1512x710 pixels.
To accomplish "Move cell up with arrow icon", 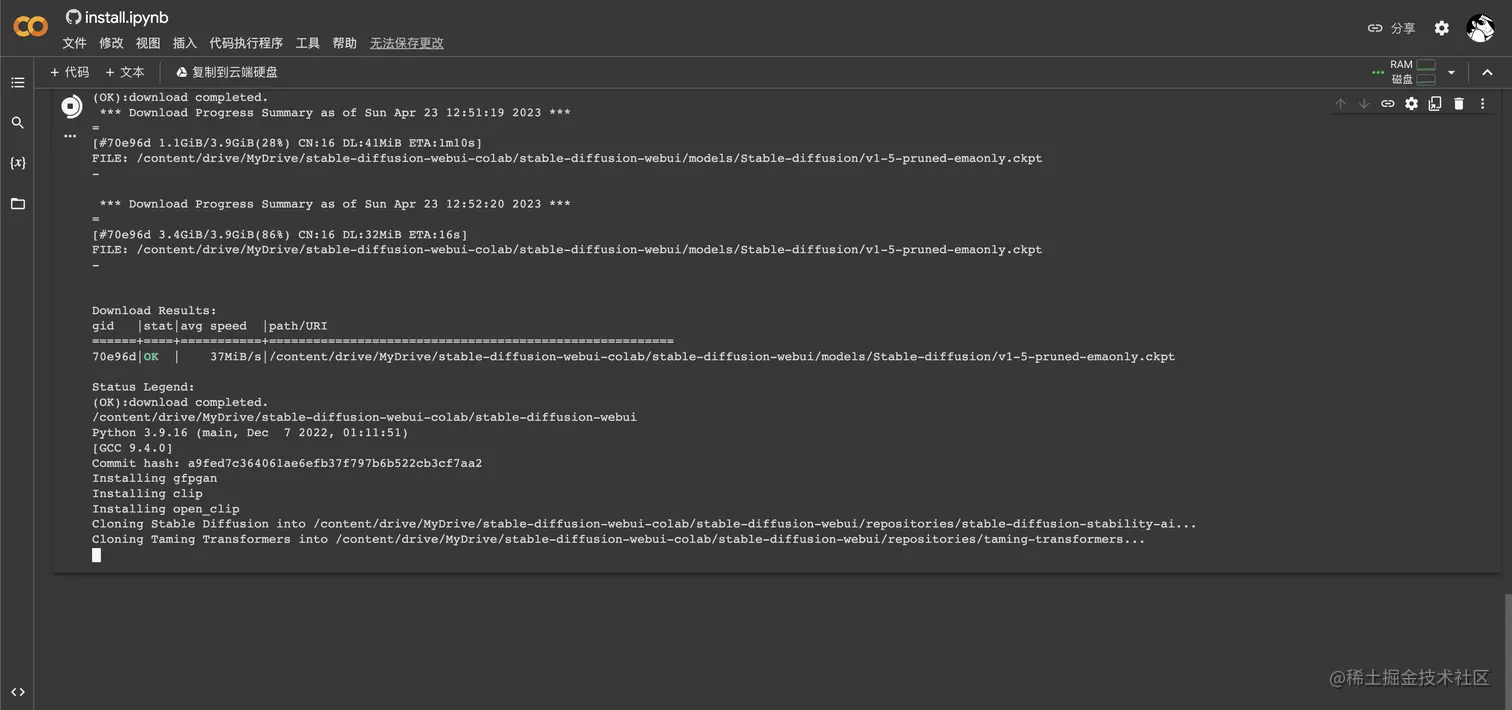I will (x=1341, y=104).
